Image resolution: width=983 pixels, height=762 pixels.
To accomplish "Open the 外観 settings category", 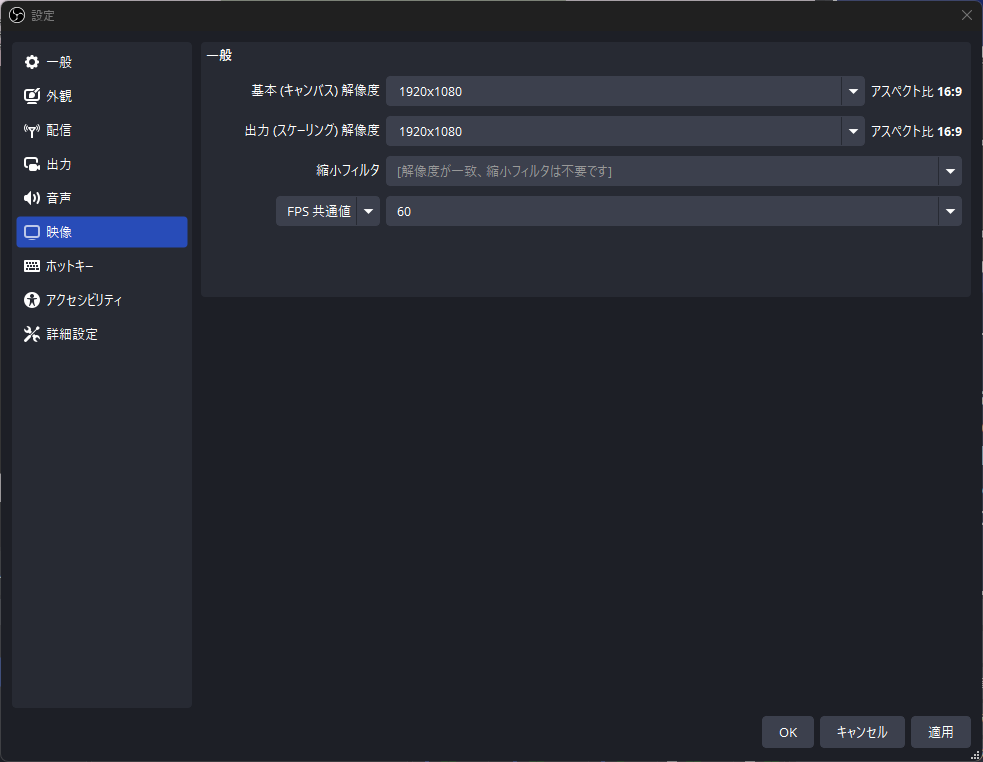I will click(102, 96).
